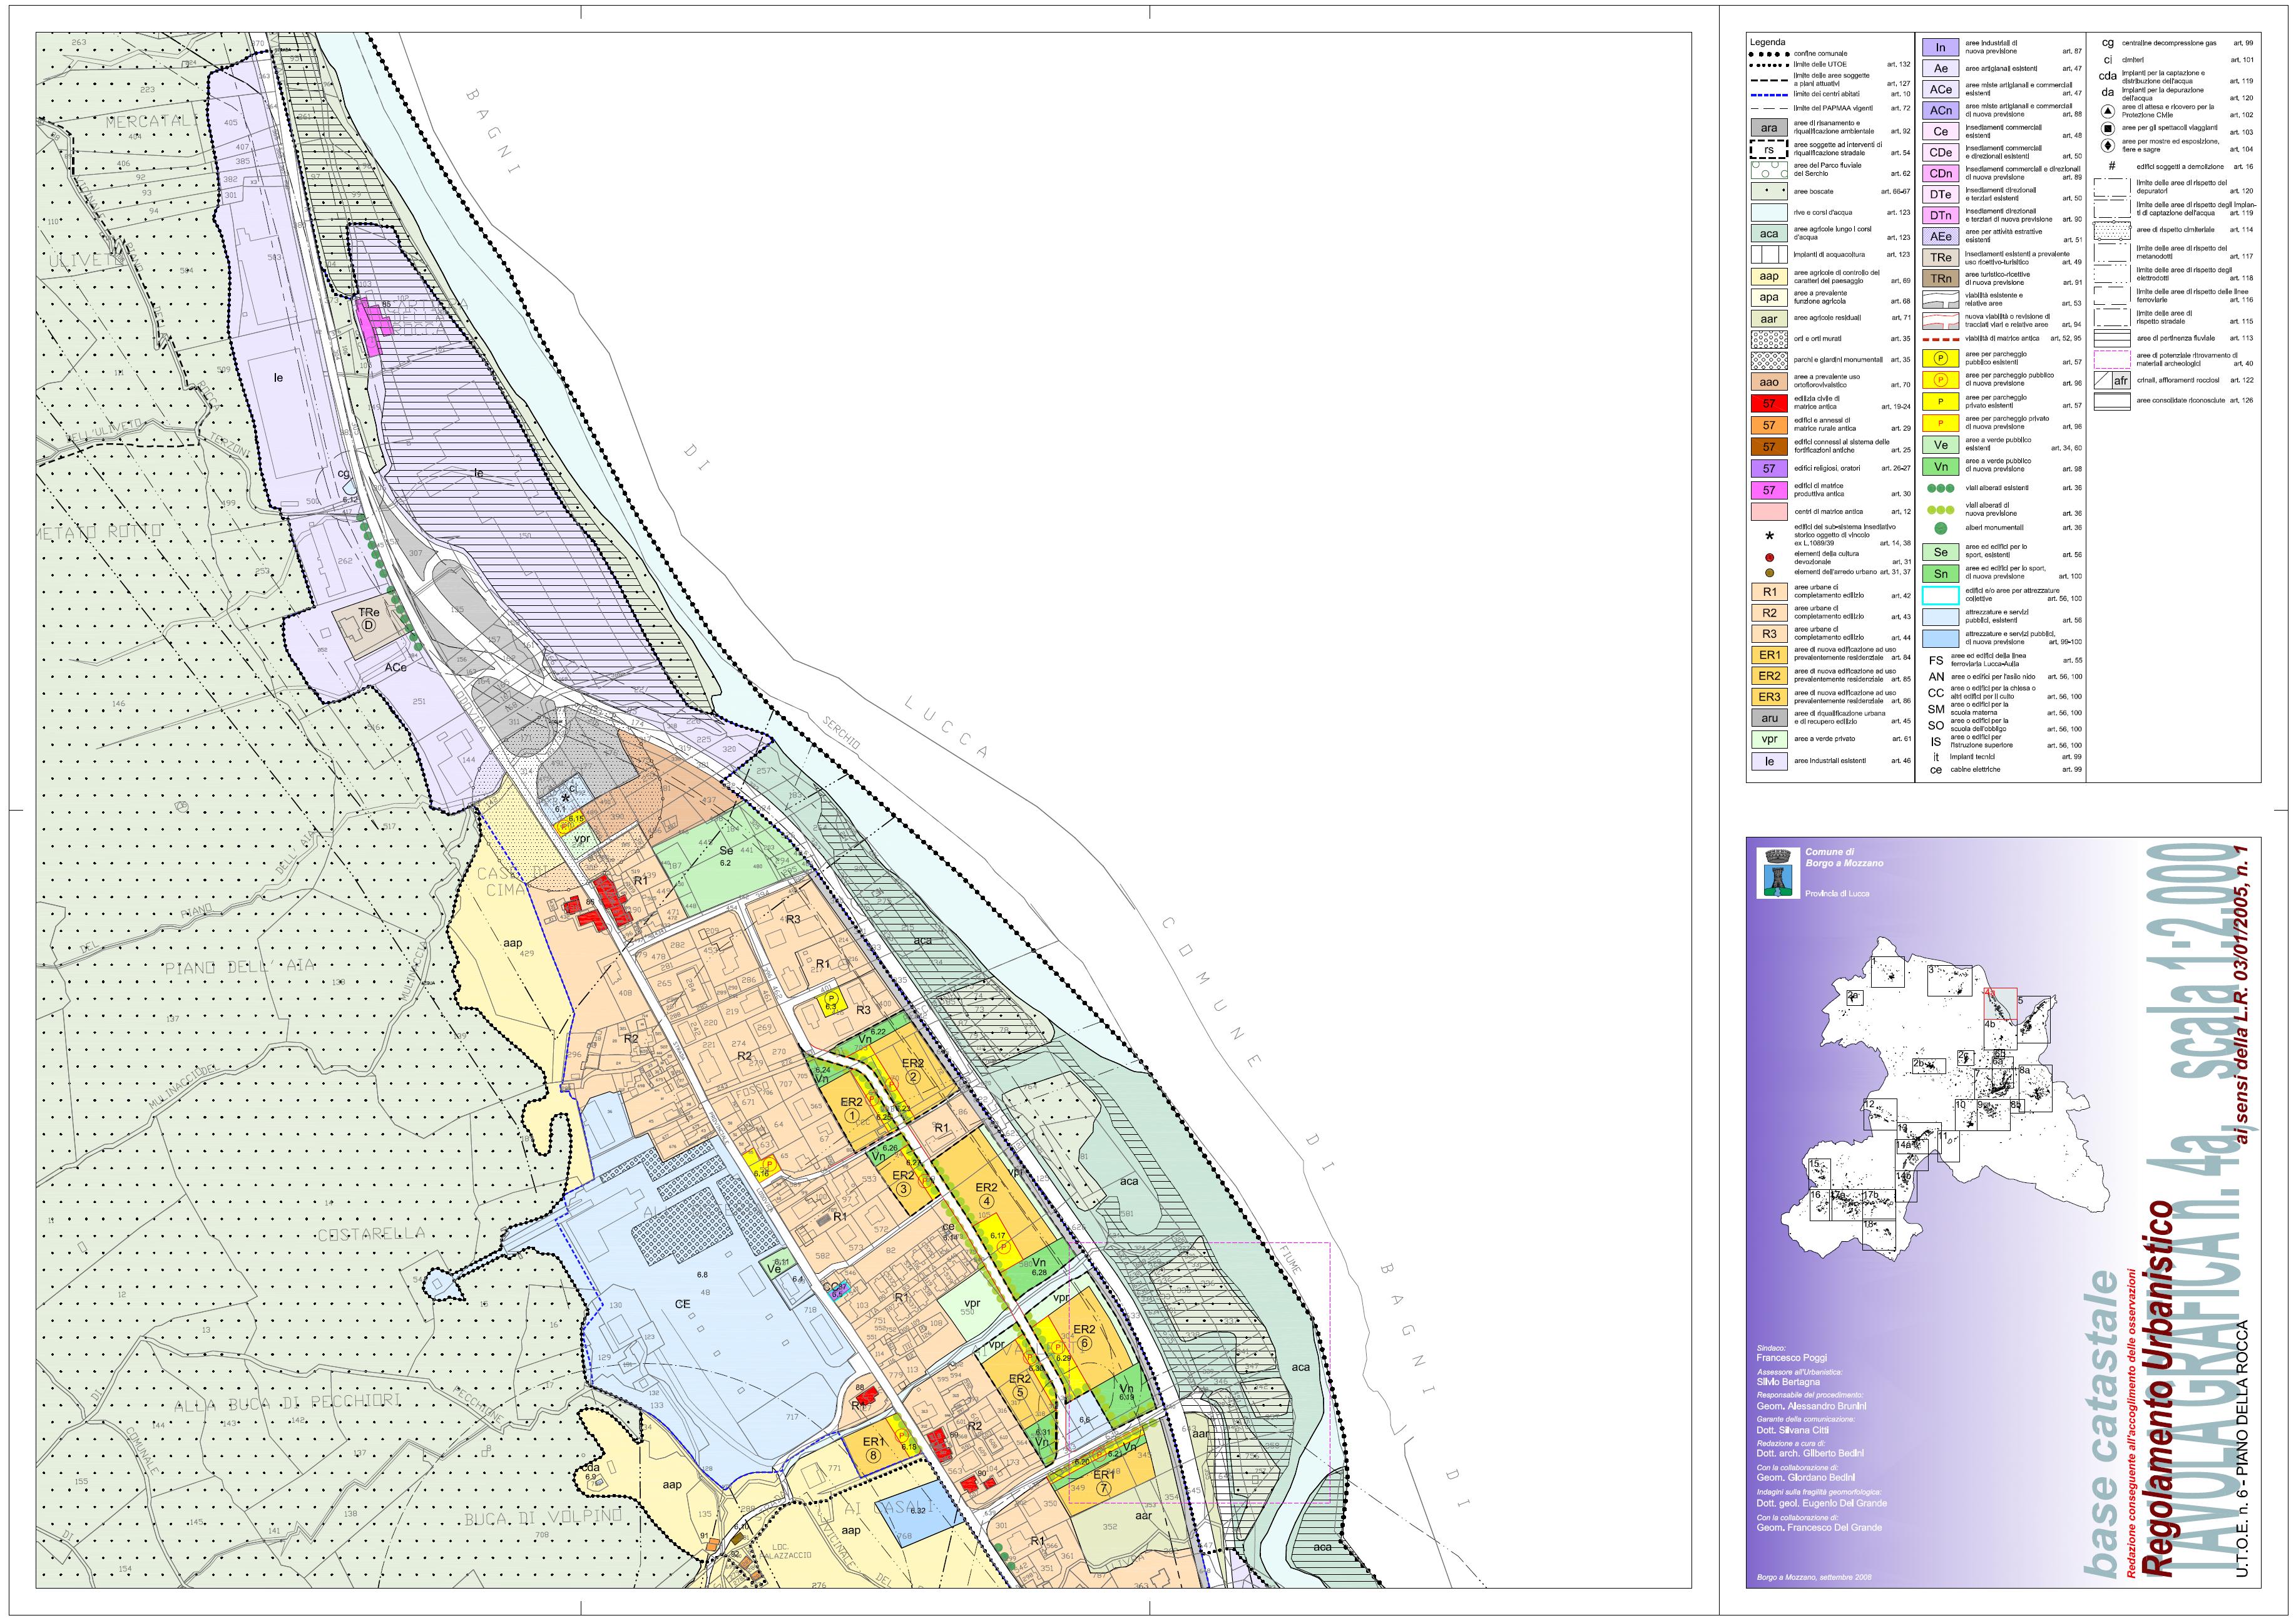
Task: Click the alberi monumentali green dot legend icon
Action: 1940,528
